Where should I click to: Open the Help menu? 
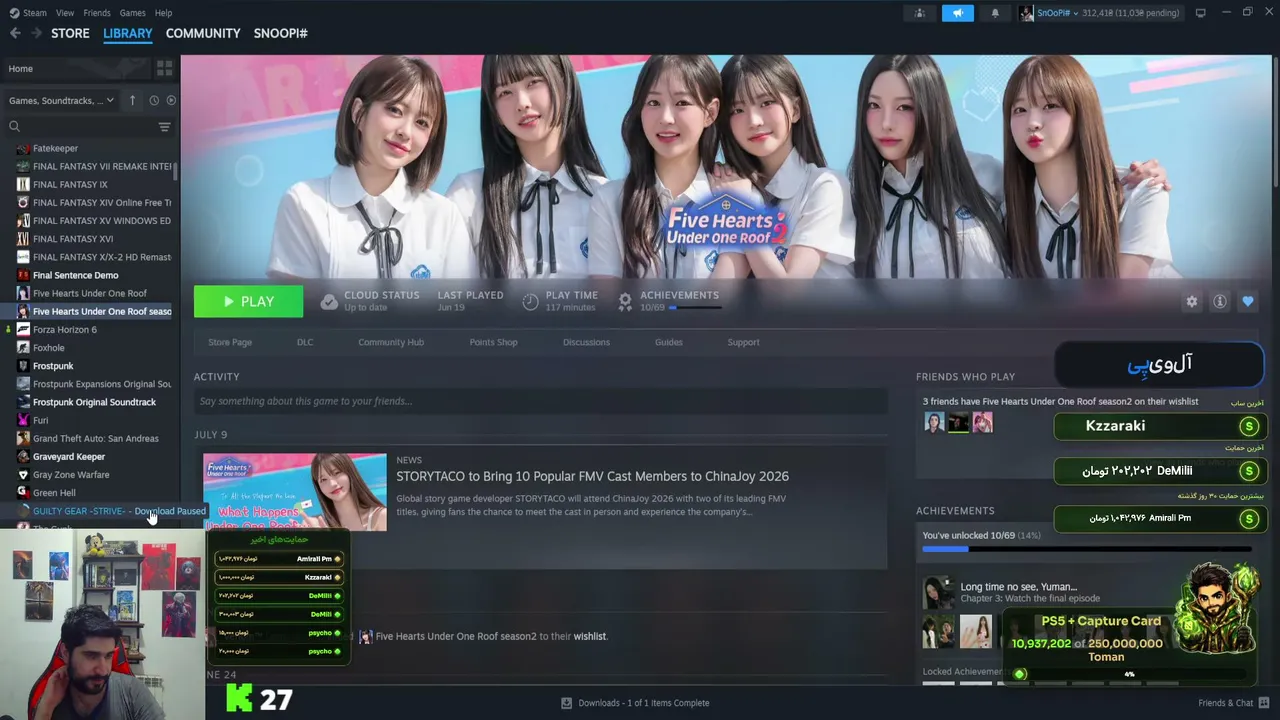click(164, 13)
